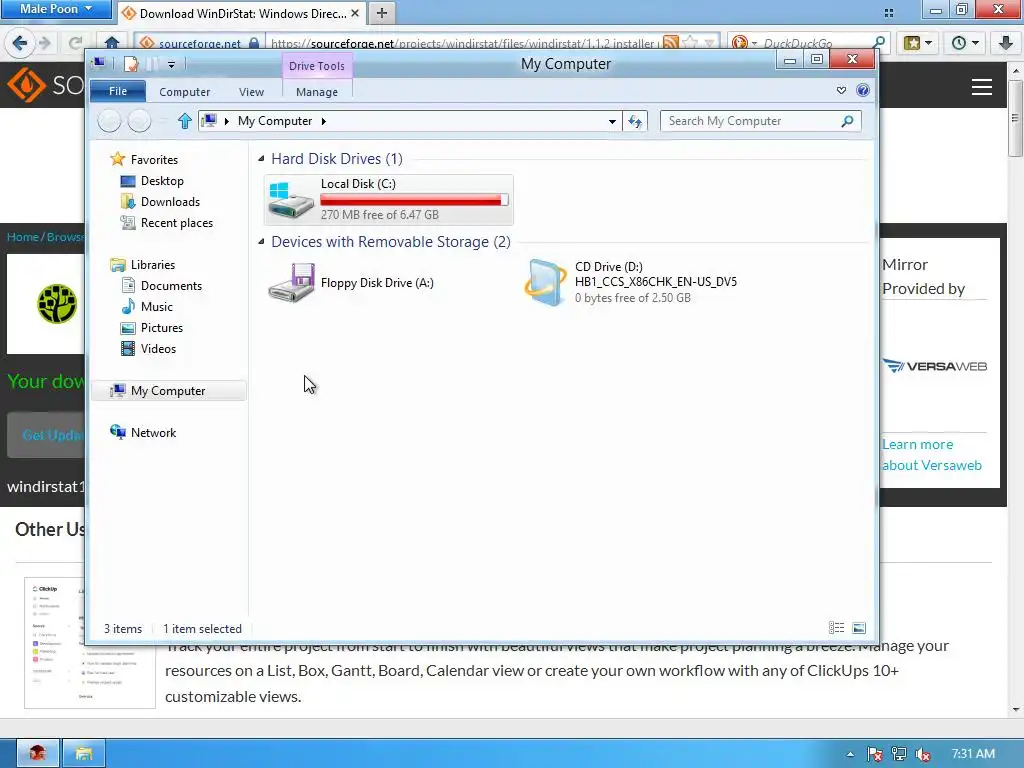
Task: Open SourceForge hamburger menu
Action: [982, 87]
